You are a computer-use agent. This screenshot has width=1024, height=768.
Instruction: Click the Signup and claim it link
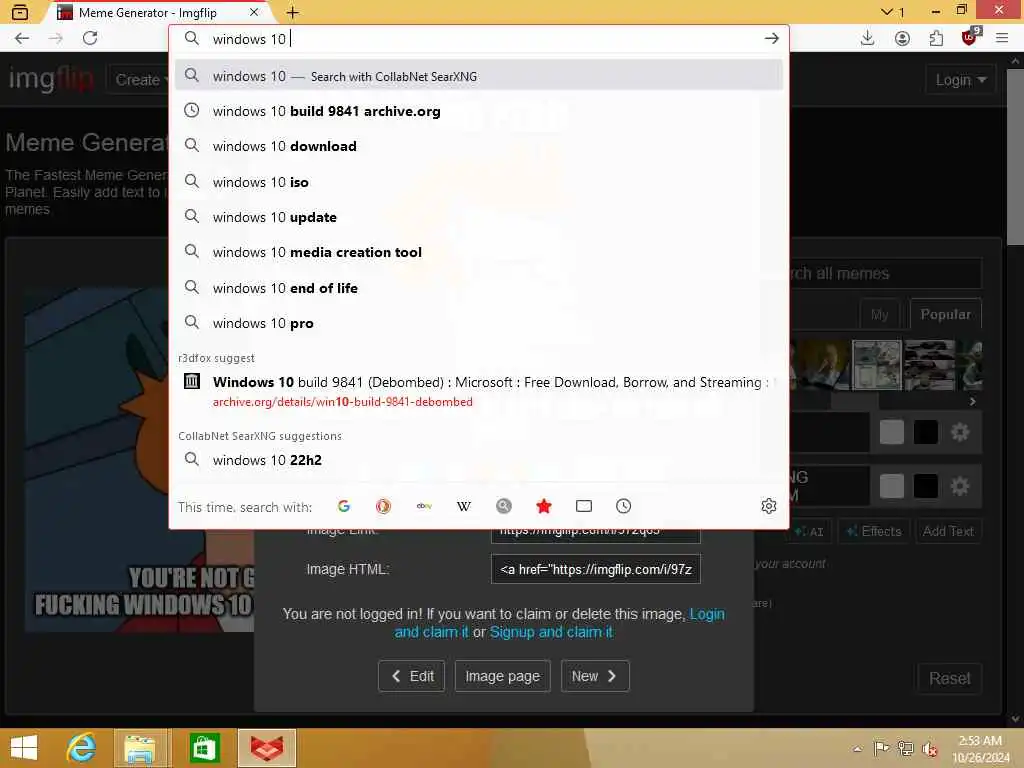(x=551, y=632)
